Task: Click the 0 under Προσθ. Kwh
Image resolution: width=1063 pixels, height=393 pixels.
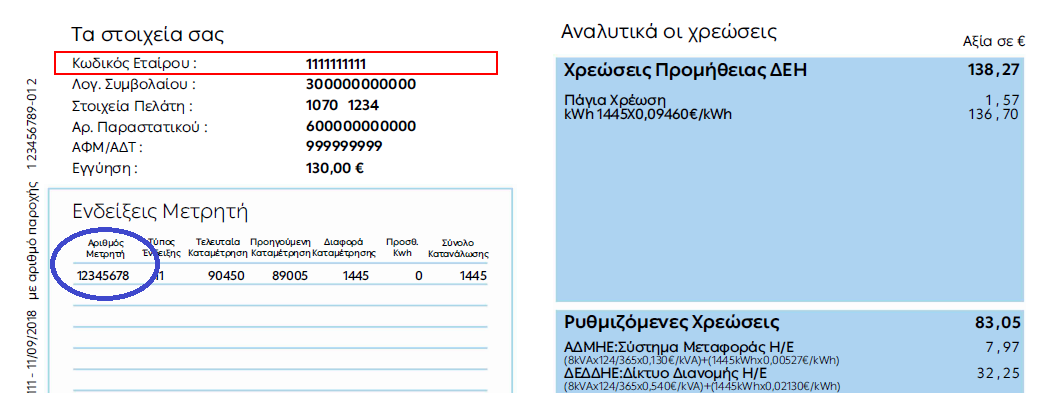Action: [418, 276]
